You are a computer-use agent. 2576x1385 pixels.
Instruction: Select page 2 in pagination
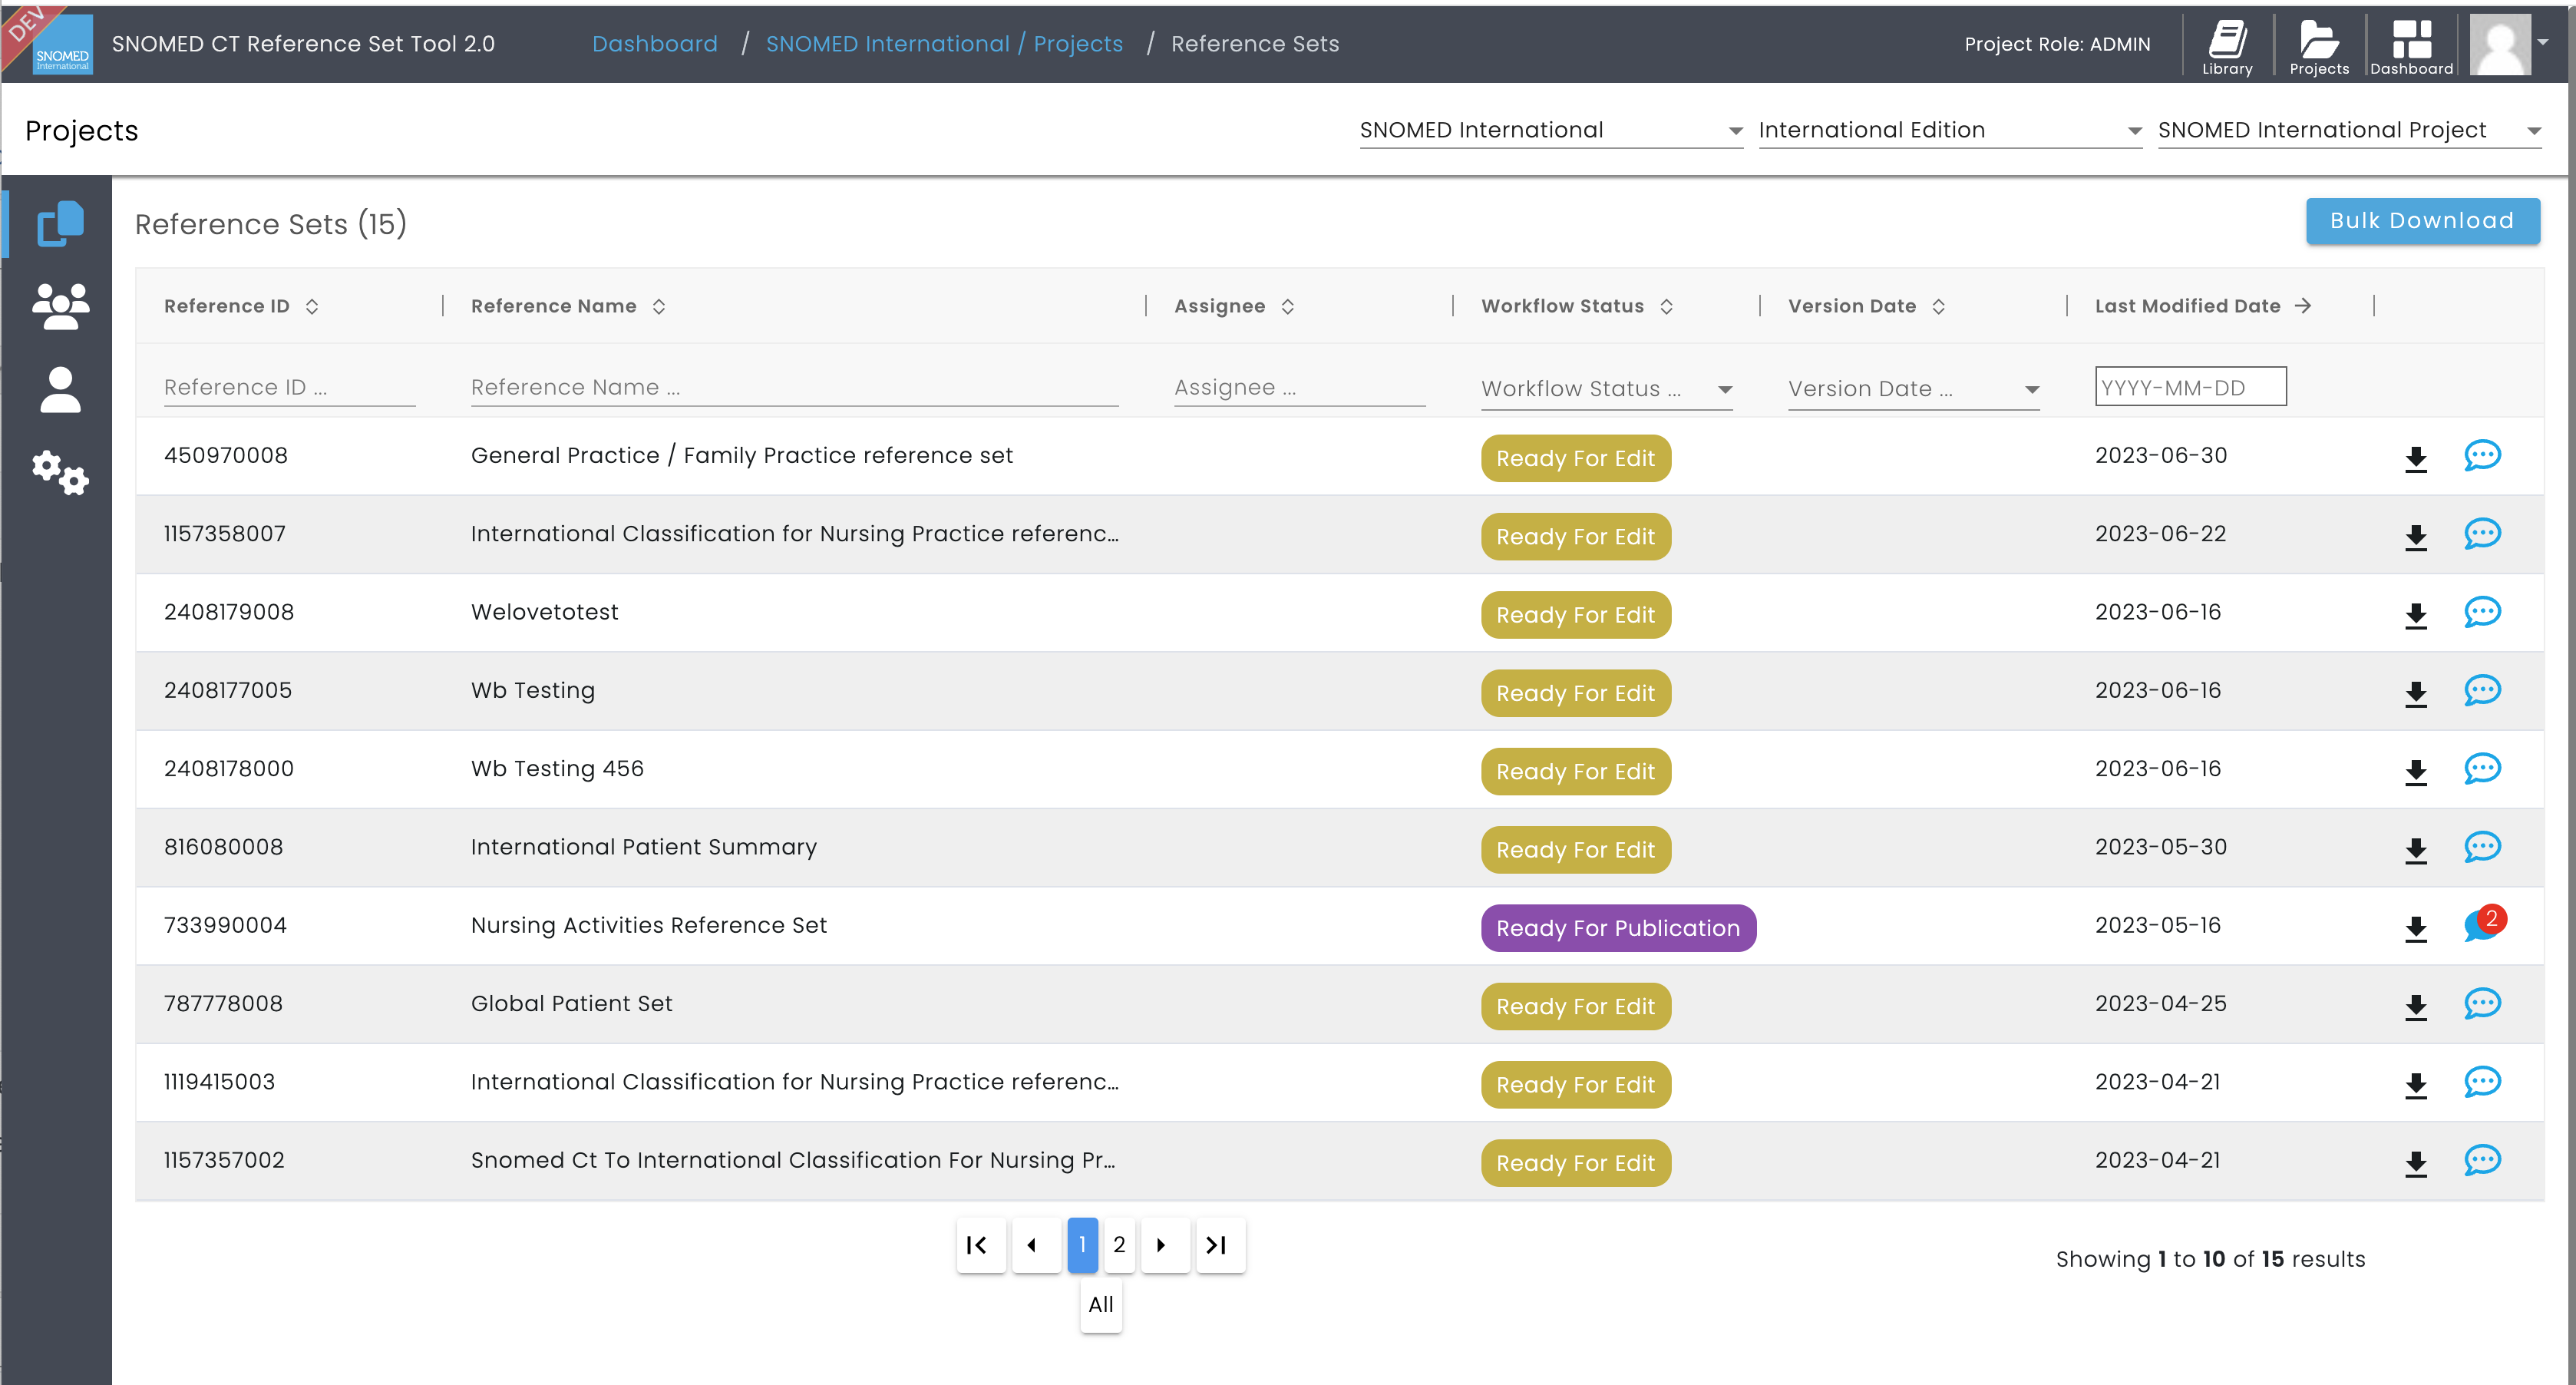click(1119, 1245)
